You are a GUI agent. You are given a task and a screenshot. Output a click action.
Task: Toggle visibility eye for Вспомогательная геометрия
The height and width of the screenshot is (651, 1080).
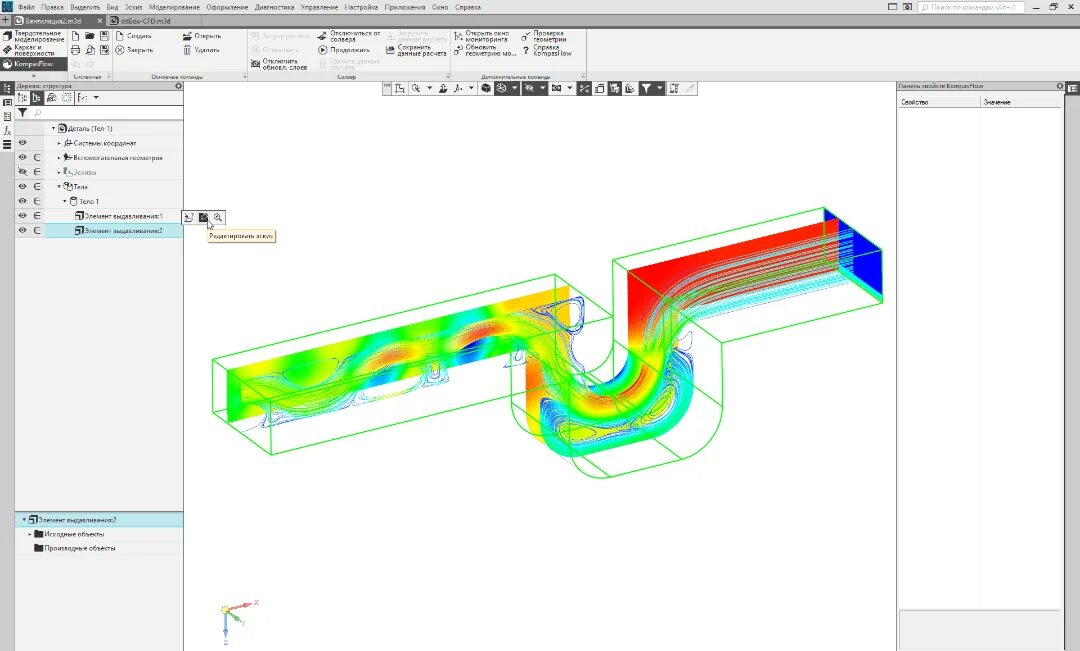[x=23, y=157]
